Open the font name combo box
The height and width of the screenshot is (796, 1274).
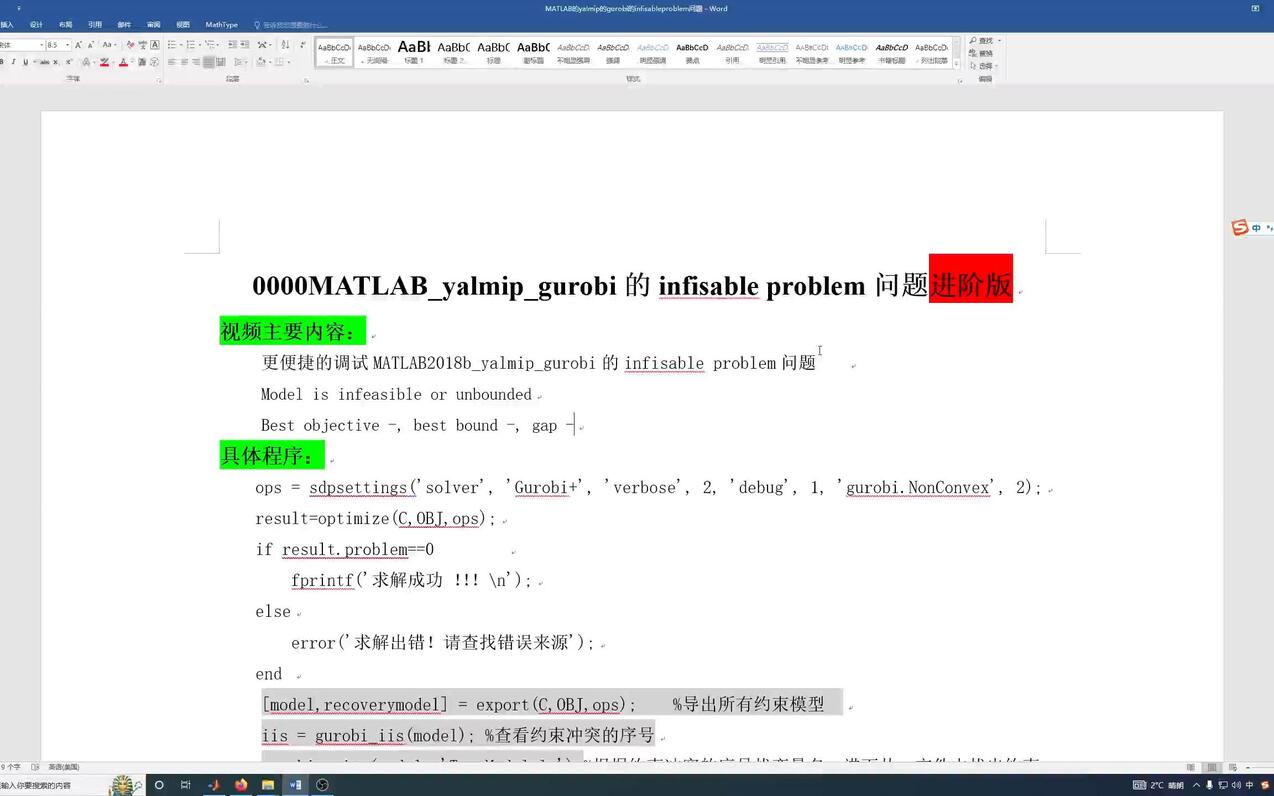coord(22,45)
